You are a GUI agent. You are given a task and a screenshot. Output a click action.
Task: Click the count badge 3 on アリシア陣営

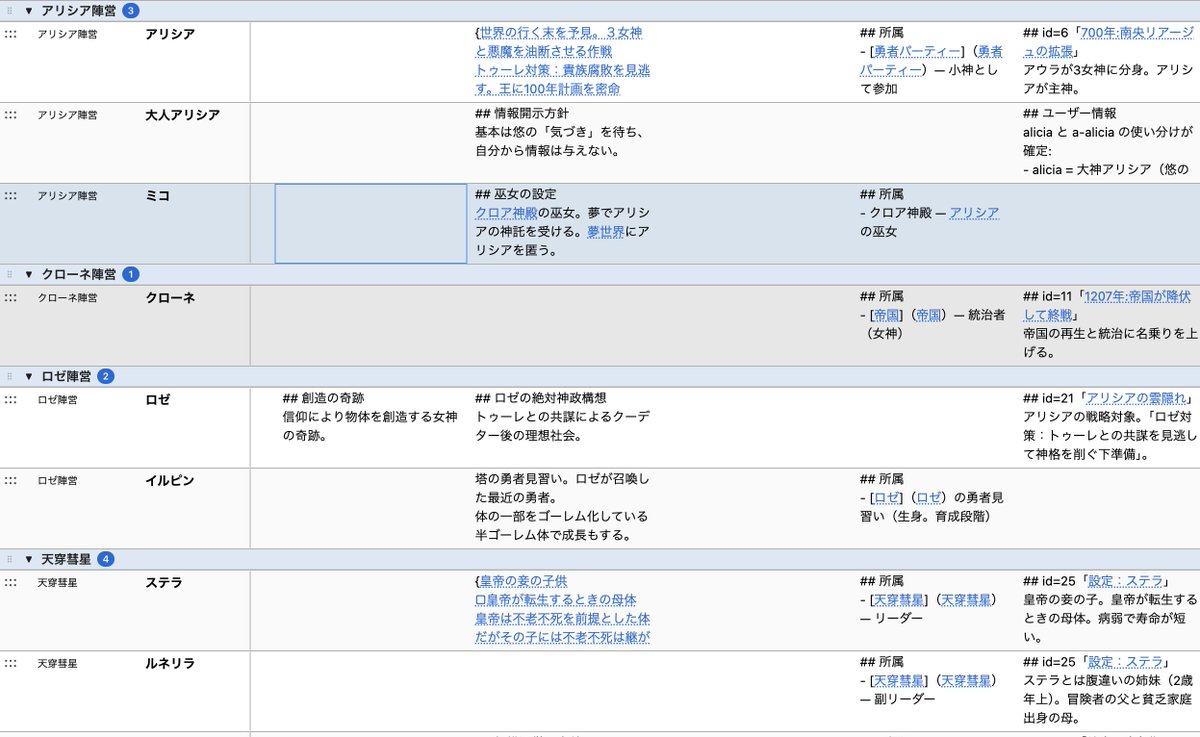point(131,11)
